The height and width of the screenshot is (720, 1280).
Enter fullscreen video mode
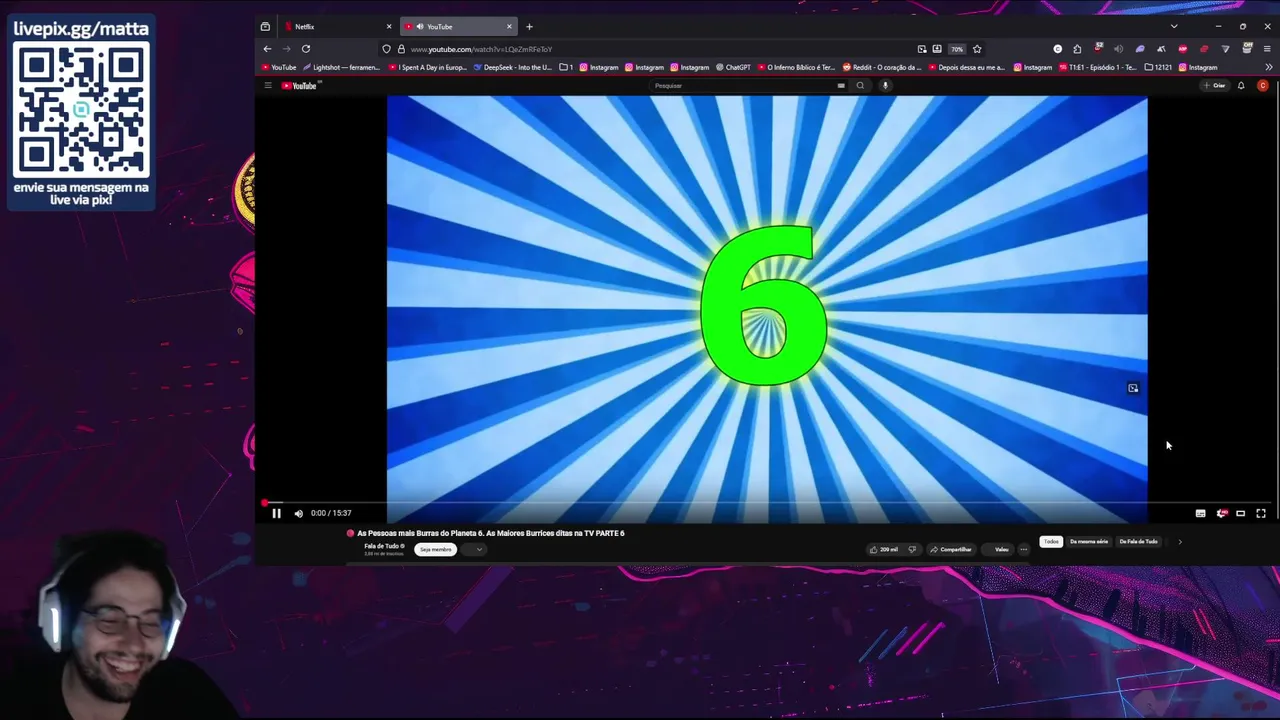pos(1261,513)
